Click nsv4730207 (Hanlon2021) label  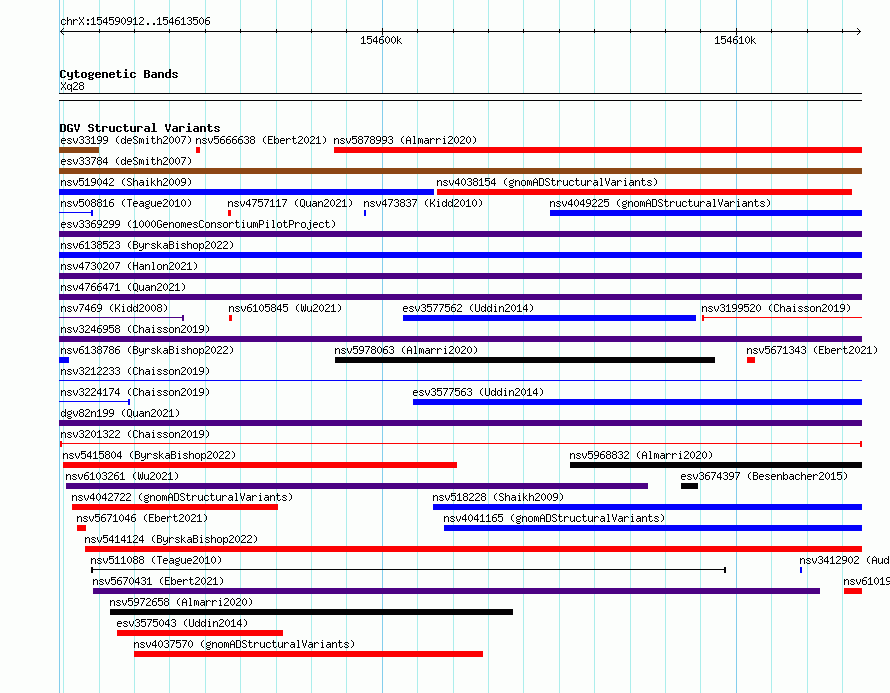(129, 266)
